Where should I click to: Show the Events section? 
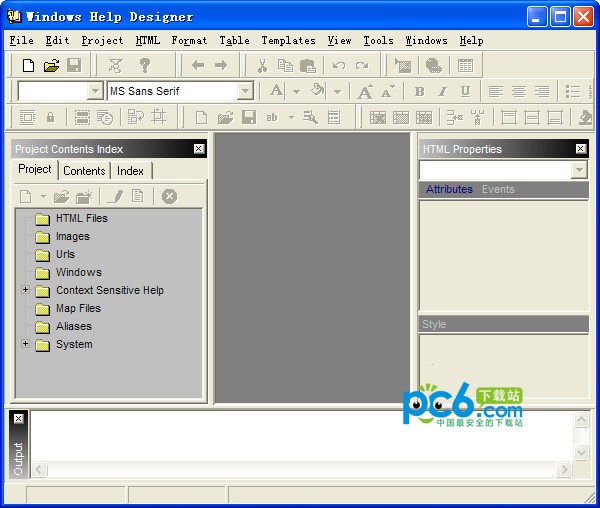click(498, 189)
